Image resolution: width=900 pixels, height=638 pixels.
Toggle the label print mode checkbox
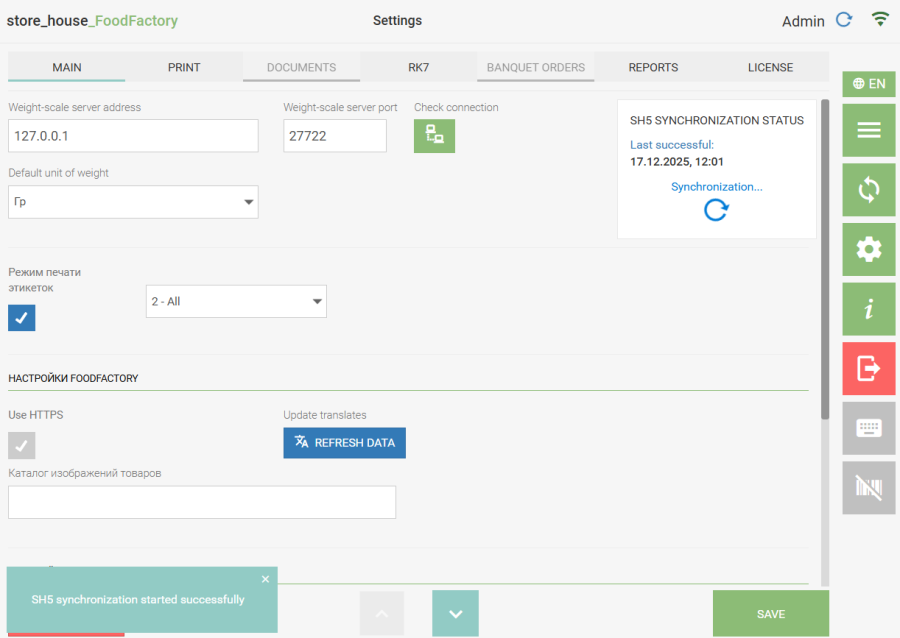click(22, 318)
